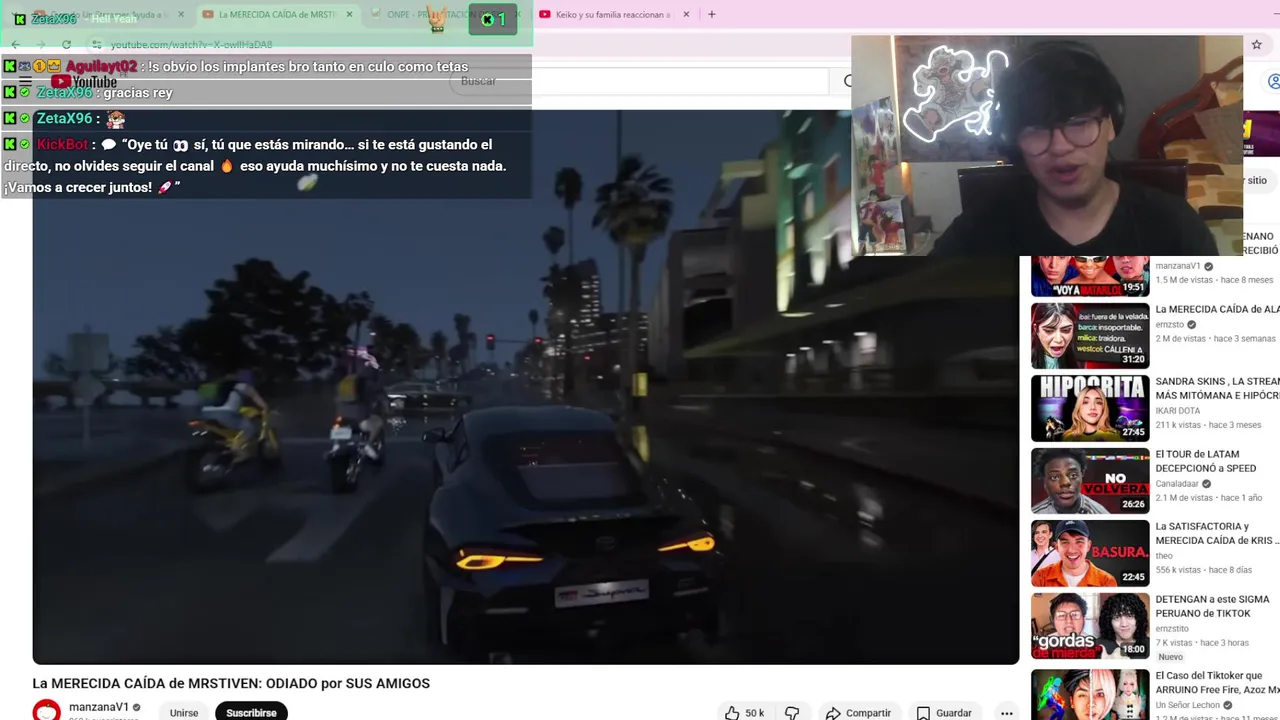Image resolution: width=1280 pixels, height=720 pixels.
Task: Close the Keiko y su familia tab
Action: point(685,14)
